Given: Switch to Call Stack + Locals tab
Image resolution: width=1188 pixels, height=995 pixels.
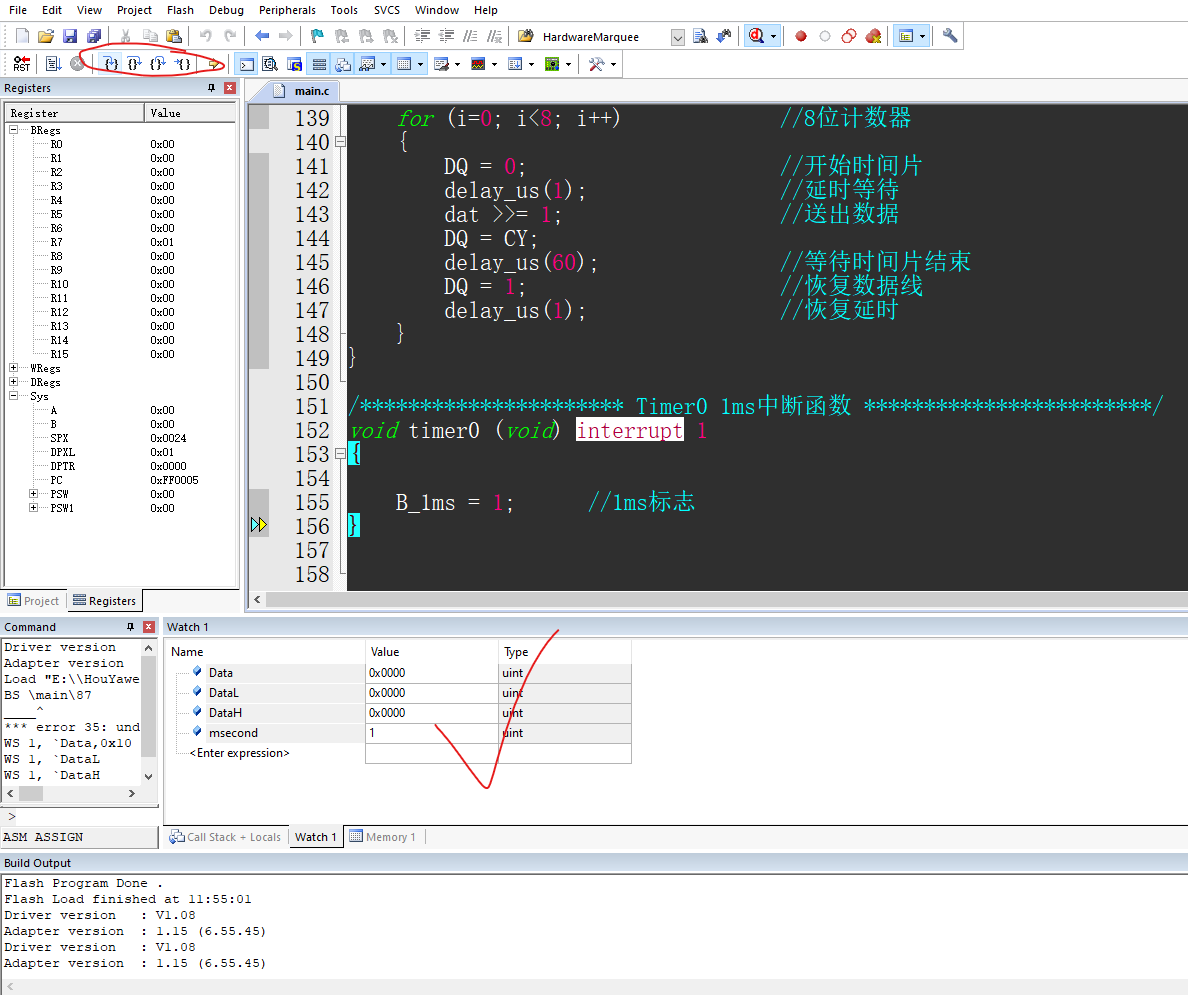Looking at the screenshot, I should (226, 837).
